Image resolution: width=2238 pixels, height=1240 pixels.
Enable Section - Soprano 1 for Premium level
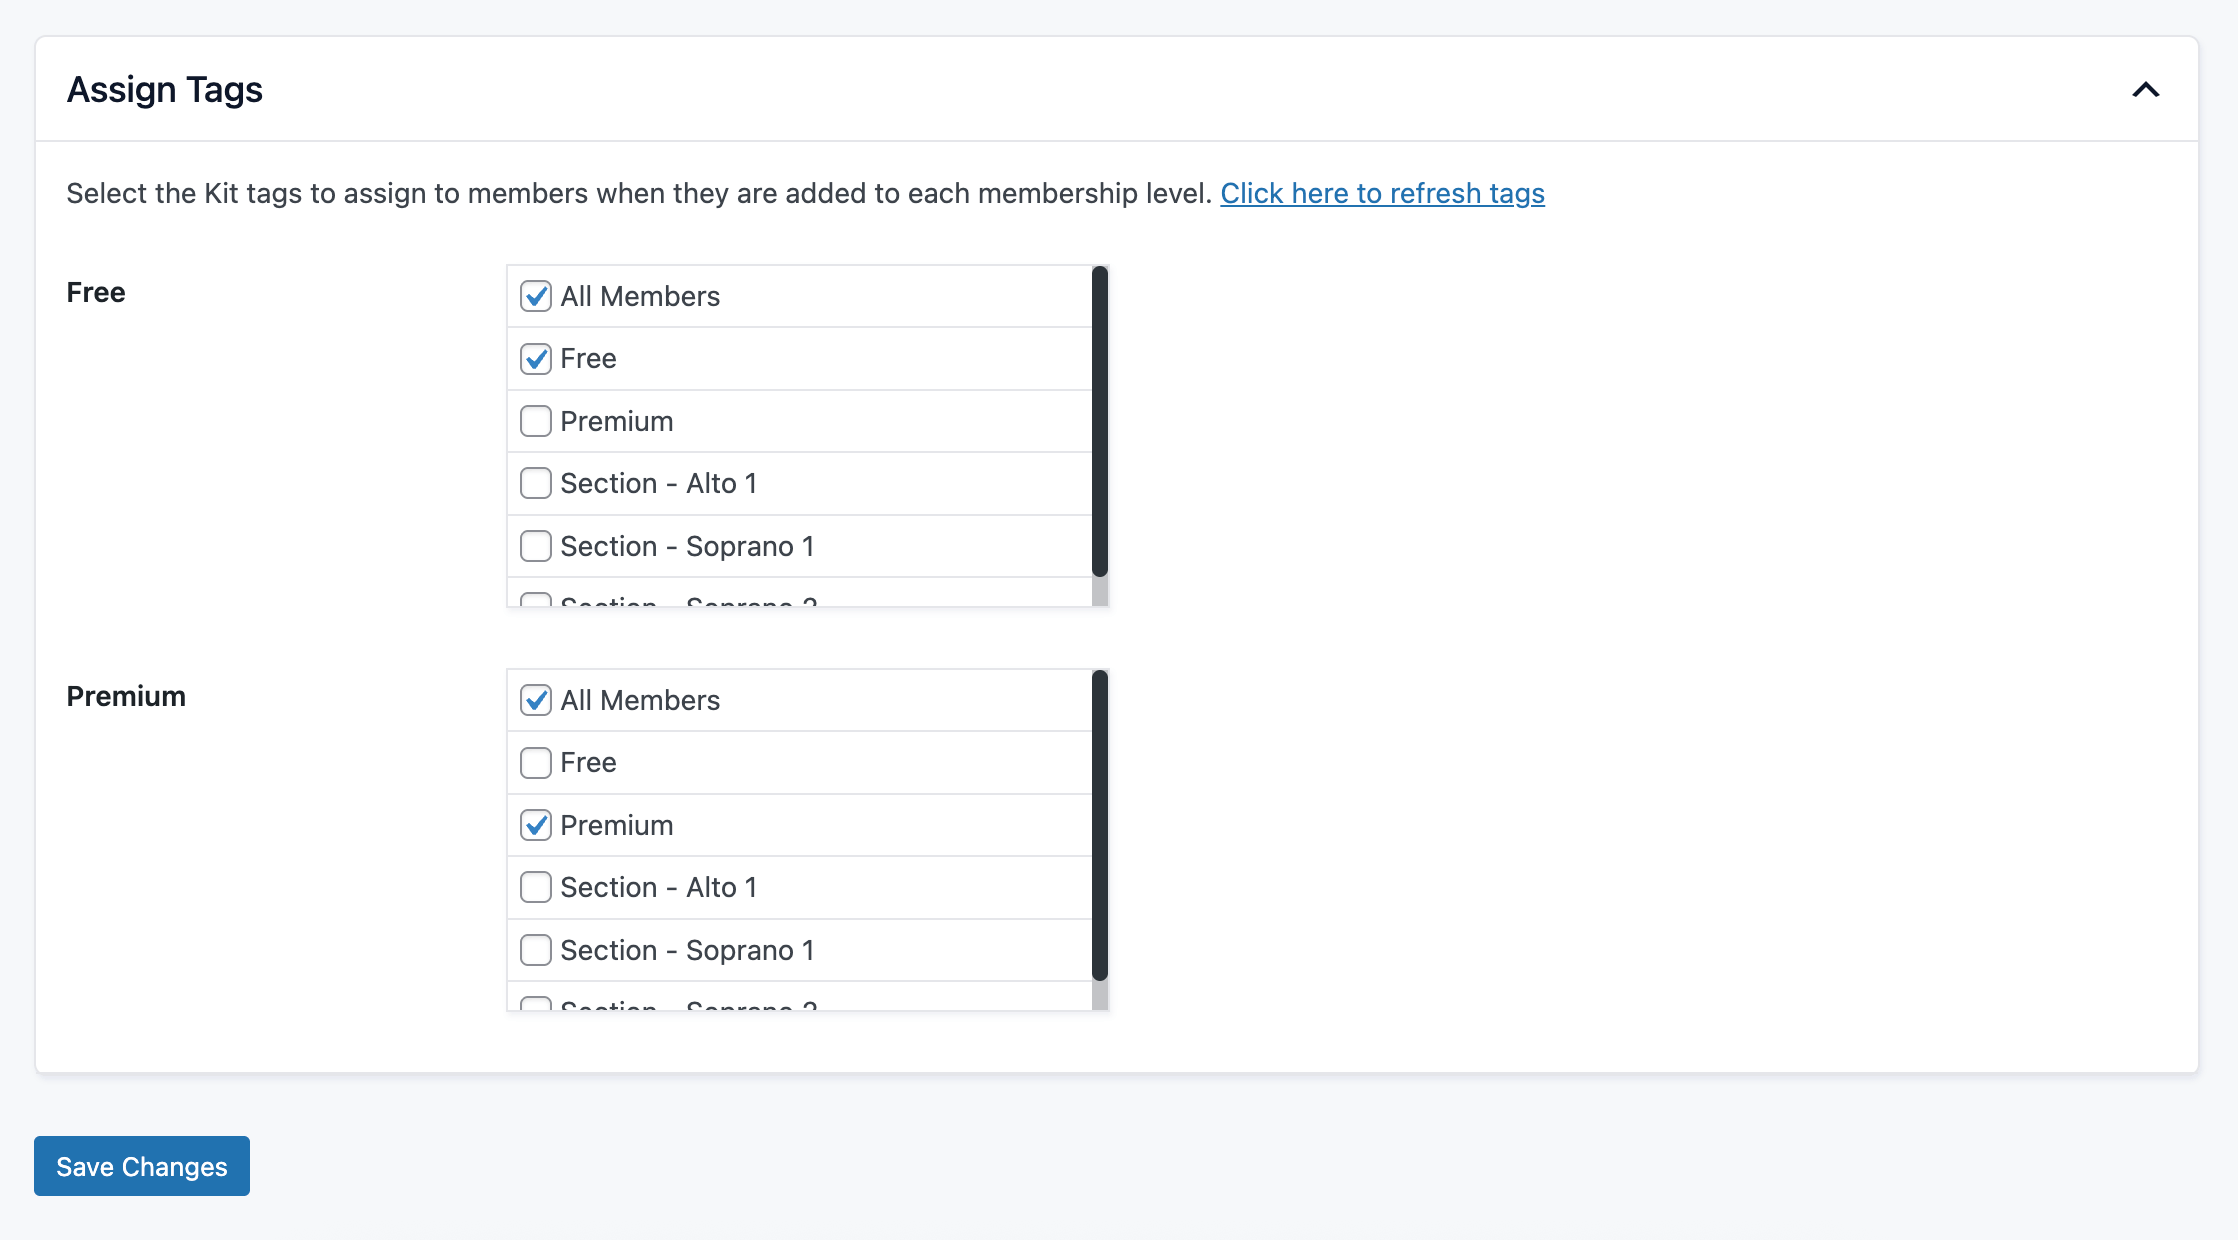click(536, 950)
